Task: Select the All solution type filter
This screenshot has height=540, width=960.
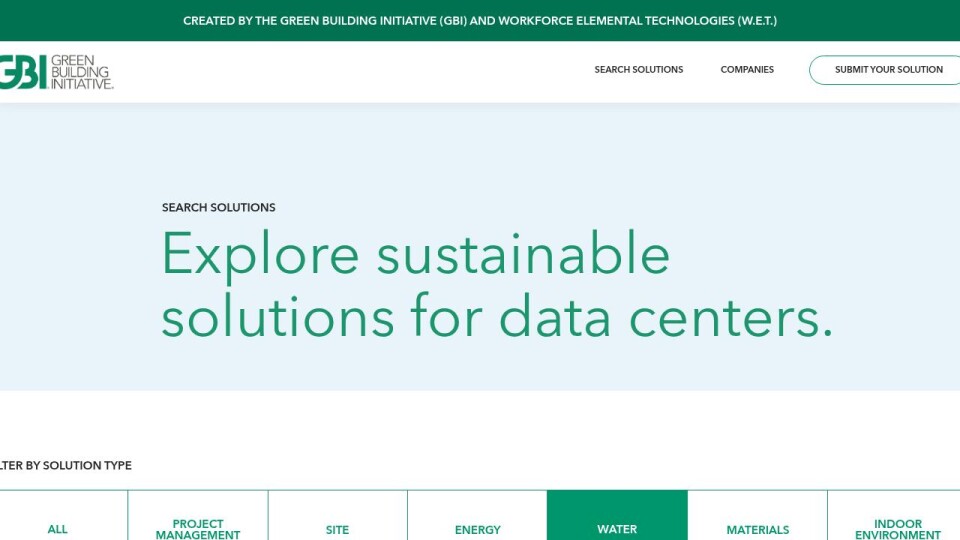Action: 58,529
